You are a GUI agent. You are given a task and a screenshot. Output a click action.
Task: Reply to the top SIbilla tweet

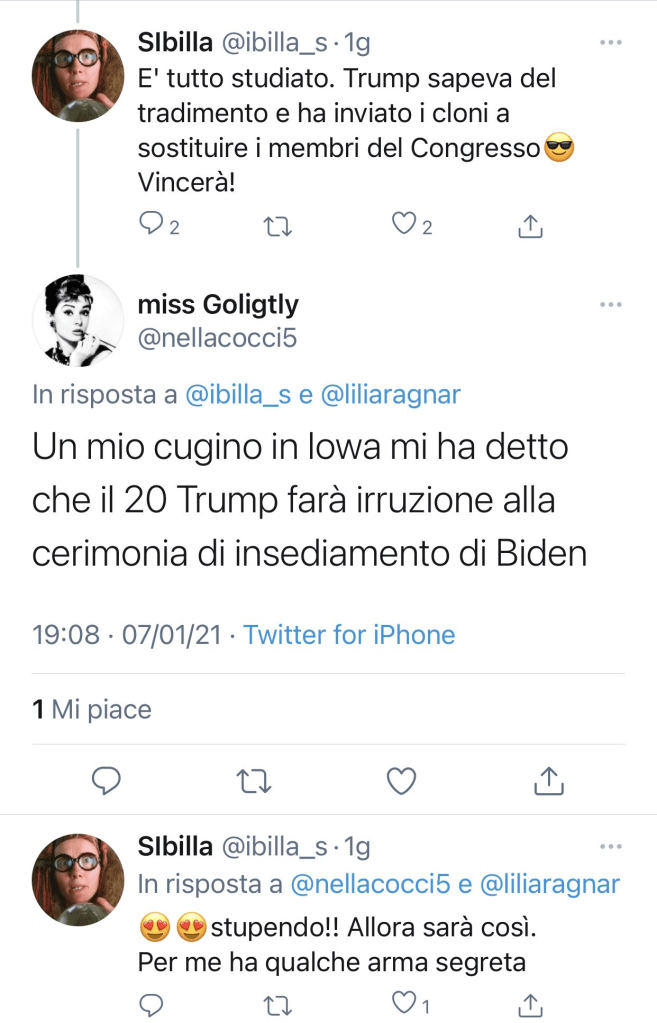pyautogui.click(x=149, y=226)
